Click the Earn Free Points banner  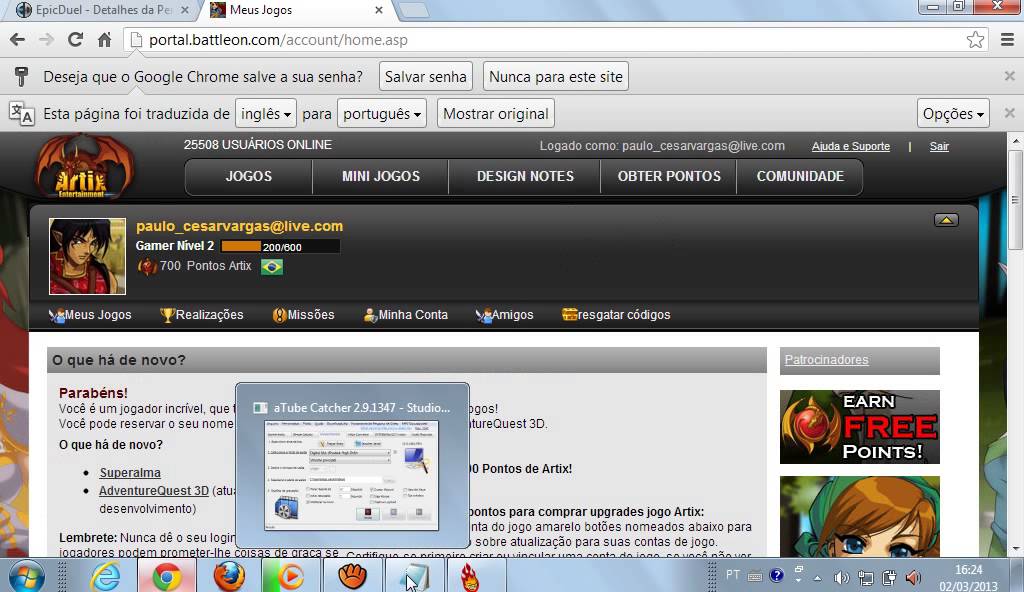click(x=859, y=427)
